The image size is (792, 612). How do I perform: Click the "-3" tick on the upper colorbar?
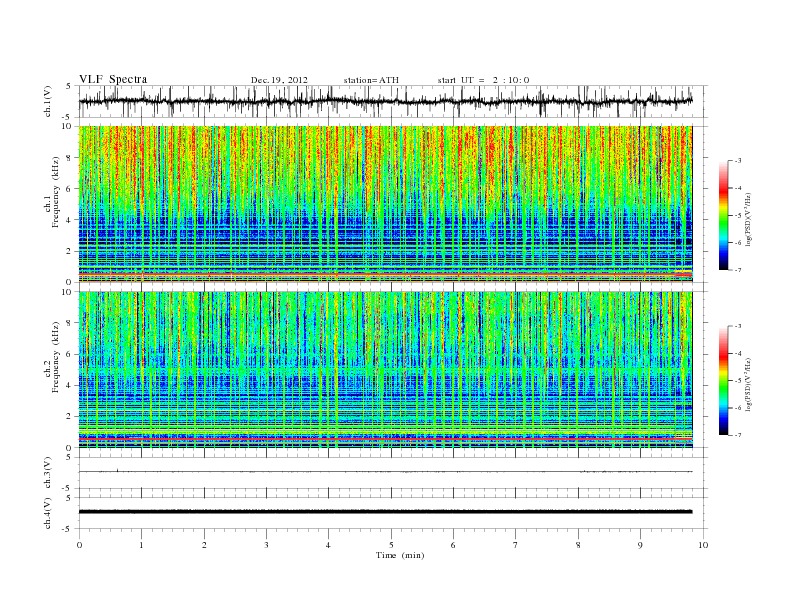[738, 161]
